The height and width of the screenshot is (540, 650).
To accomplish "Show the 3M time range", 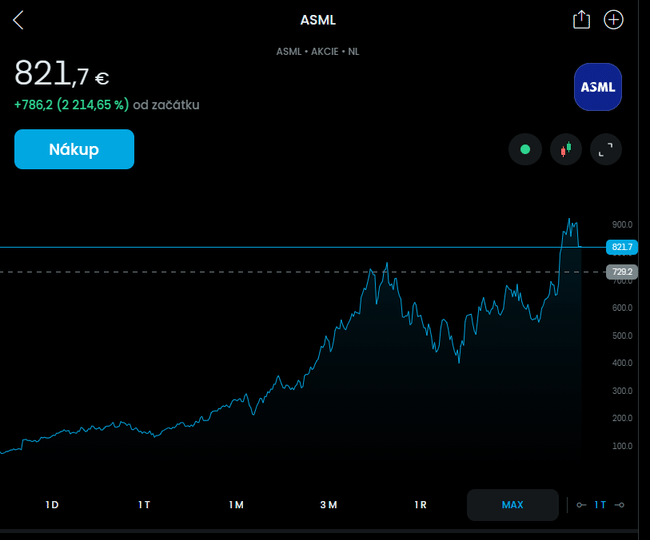I will pos(328,505).
